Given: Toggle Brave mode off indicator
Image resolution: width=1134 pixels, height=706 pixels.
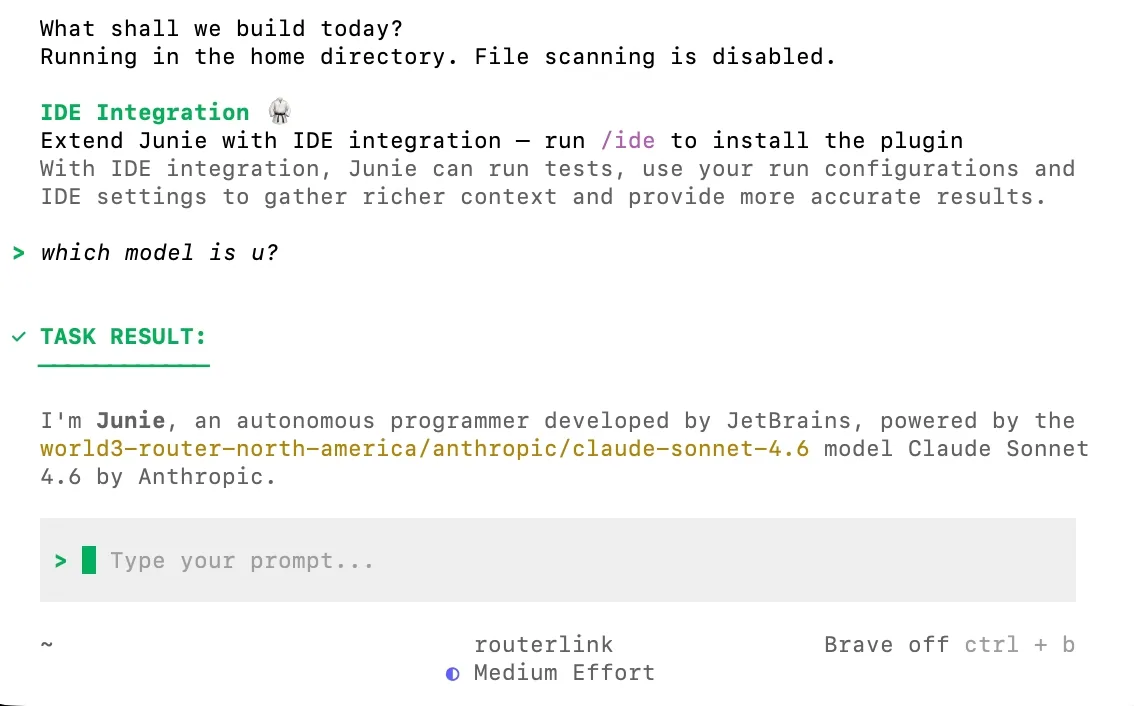Looking at the screenshot, I should point(887,645).
